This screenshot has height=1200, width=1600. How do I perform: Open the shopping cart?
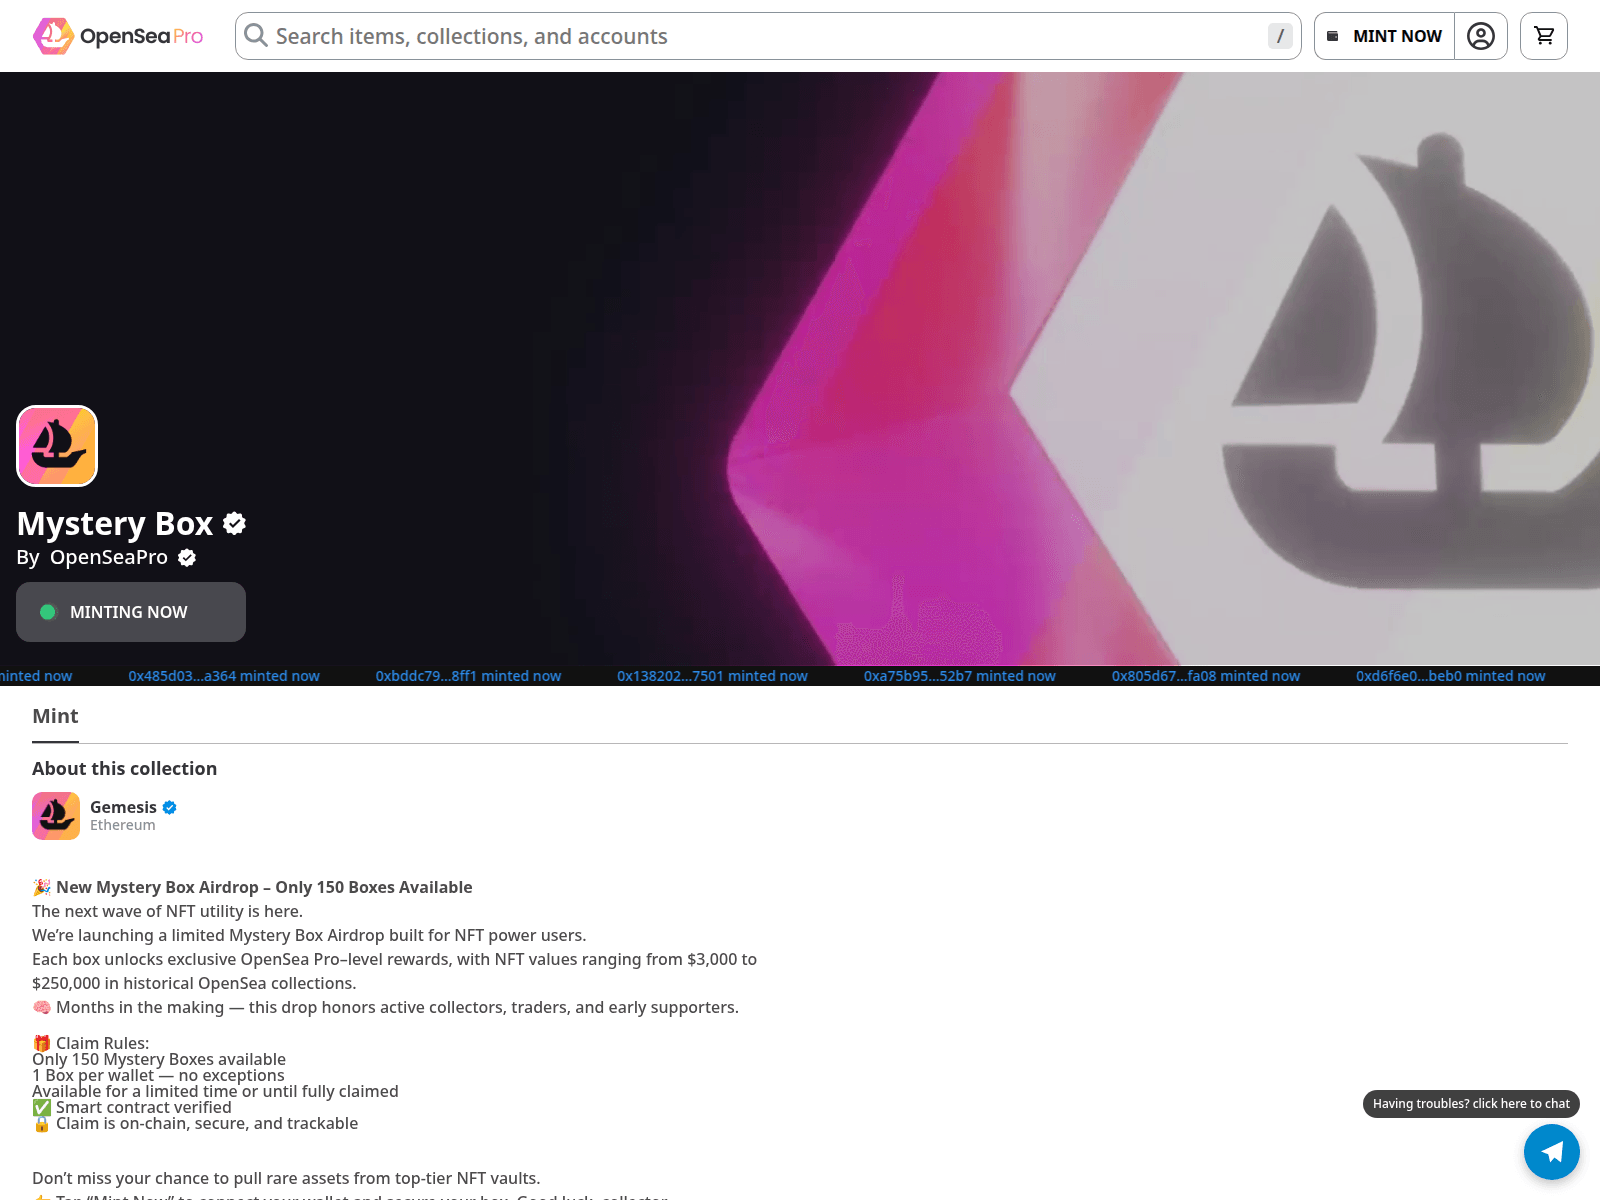1543,36
